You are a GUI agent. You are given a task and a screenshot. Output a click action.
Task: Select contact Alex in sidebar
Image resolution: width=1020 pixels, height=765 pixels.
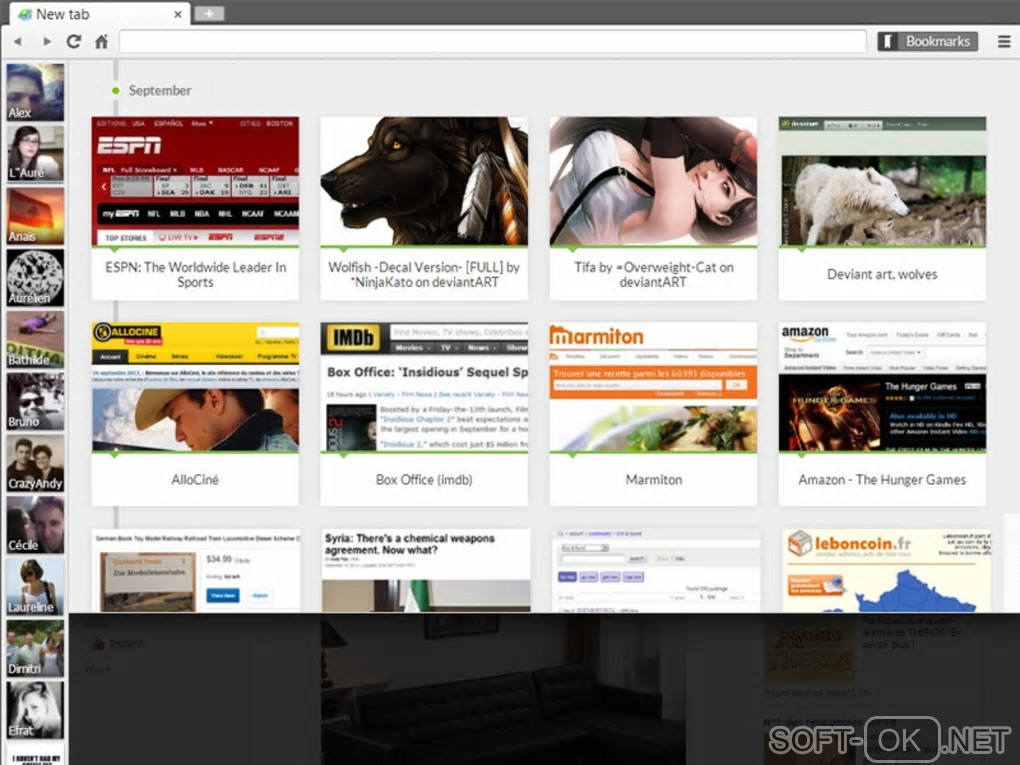tap(35, 92)
